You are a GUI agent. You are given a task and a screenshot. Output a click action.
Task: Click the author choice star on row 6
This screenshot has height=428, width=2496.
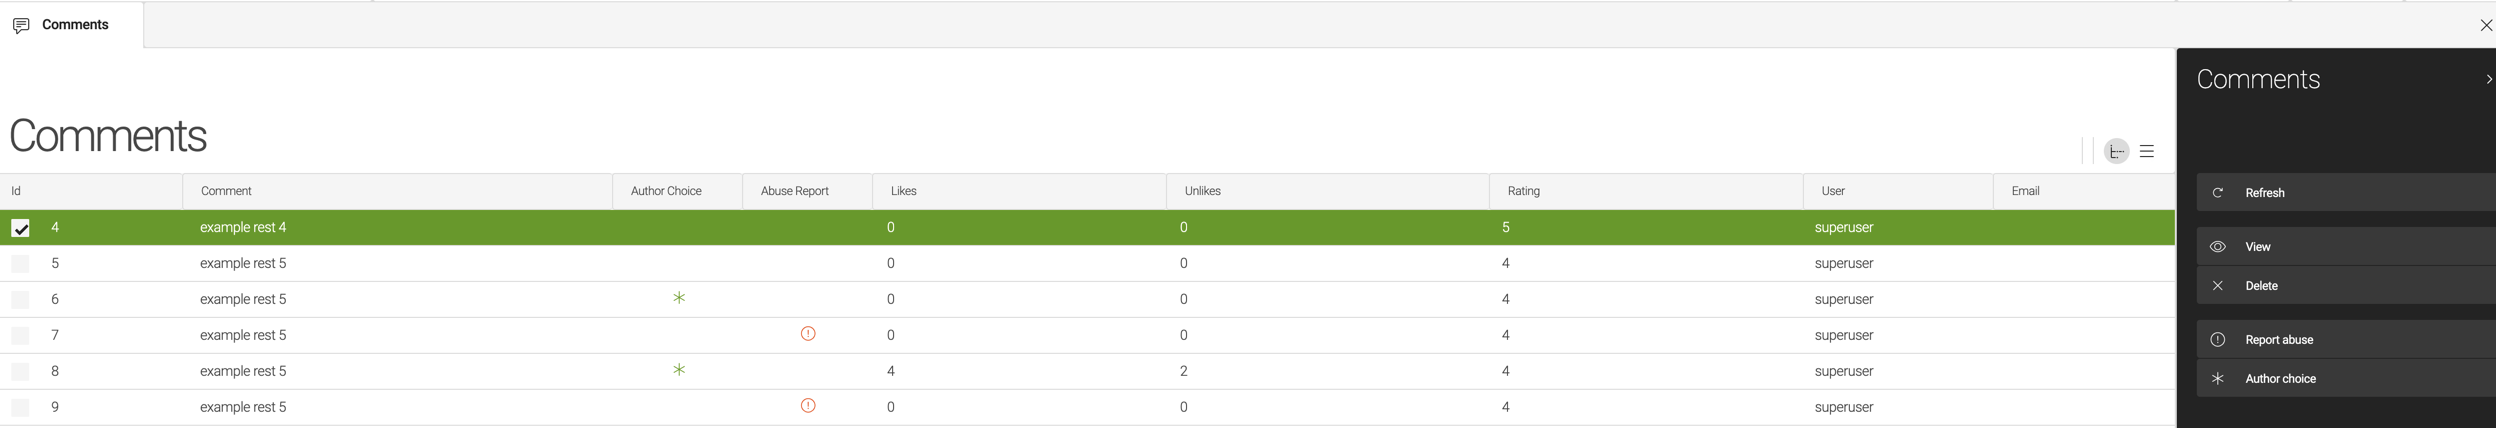coord(679,298)
